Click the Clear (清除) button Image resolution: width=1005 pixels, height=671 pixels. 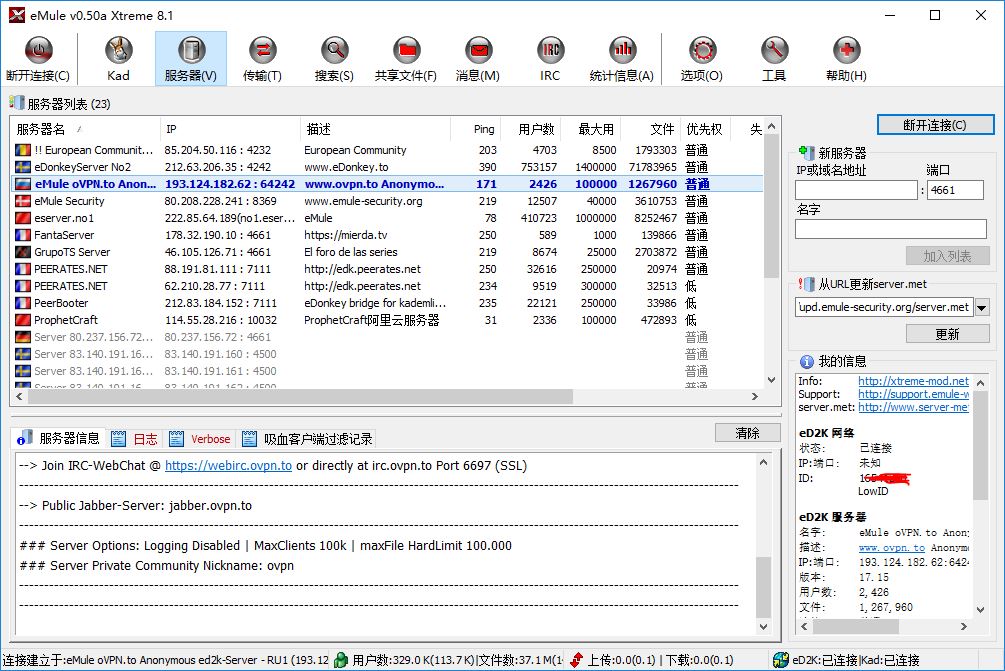747,433
